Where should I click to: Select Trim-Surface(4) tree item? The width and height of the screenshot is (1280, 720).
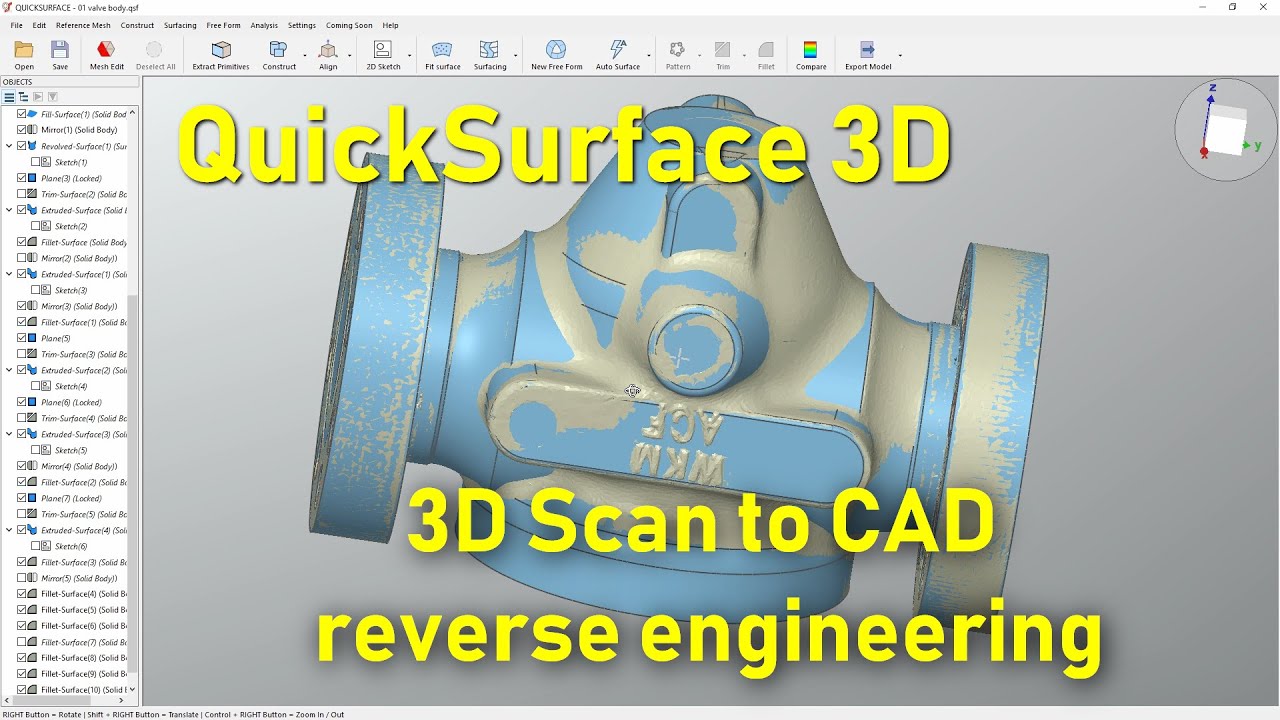(x=83, y=418)
